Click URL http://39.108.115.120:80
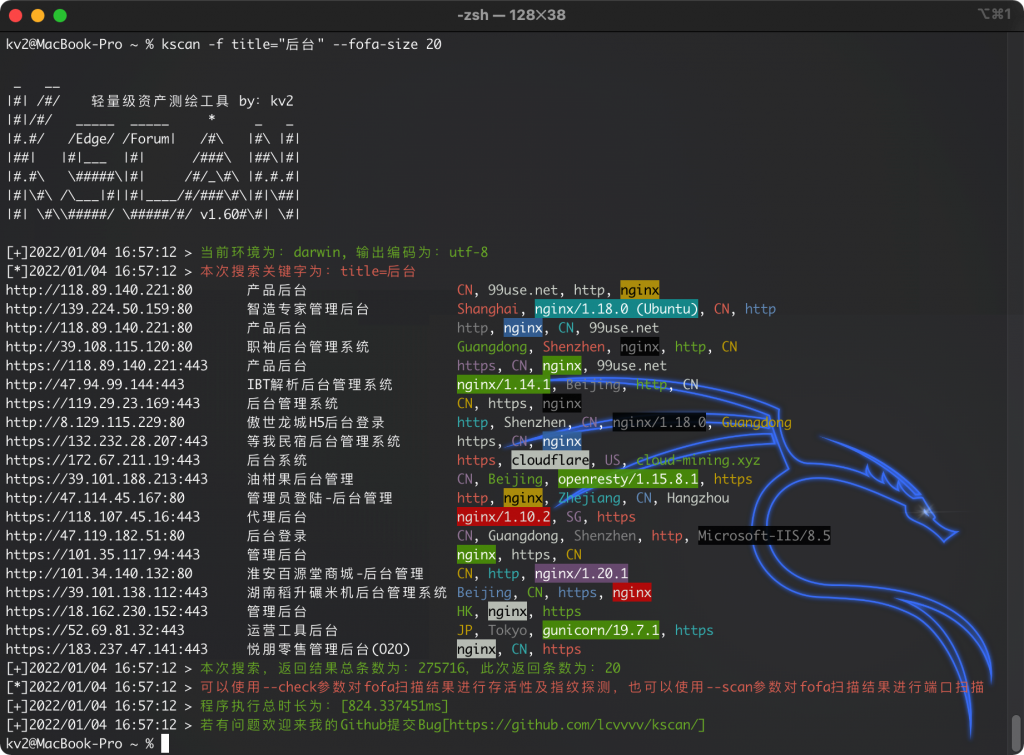The width and height of the screenshot is (1024, 755). coord(99,347)
